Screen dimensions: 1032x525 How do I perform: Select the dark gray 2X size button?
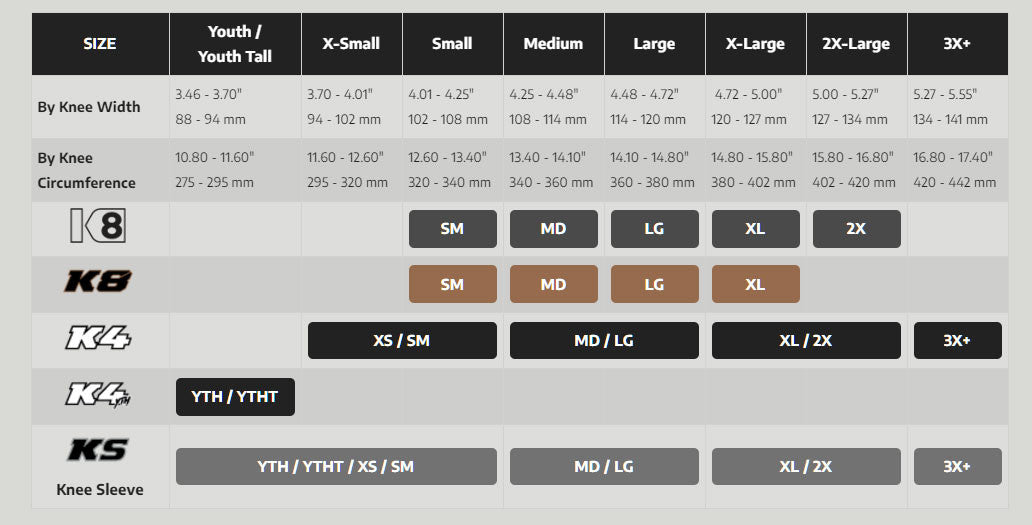pos(856,229)
